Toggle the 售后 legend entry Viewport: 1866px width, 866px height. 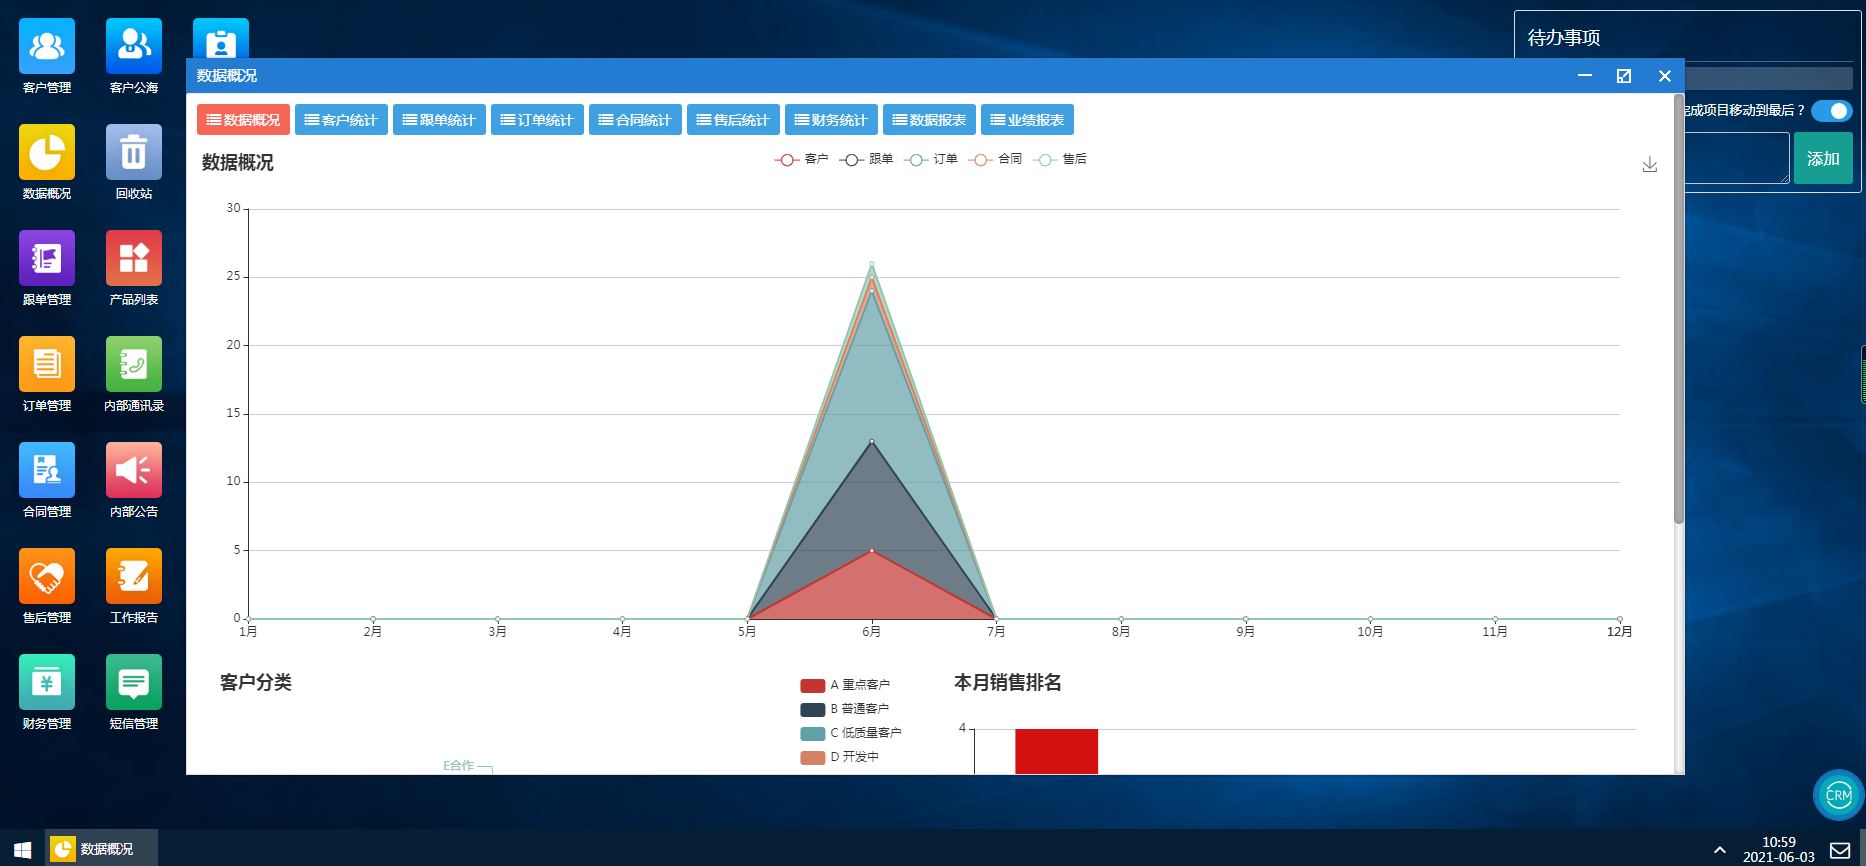1060,160
